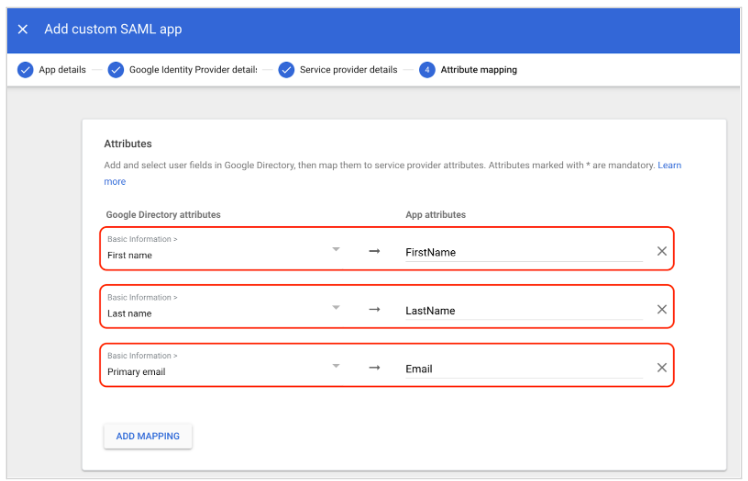Click the LastName app attribute field

pyautogui.click(x=522, y=311)
